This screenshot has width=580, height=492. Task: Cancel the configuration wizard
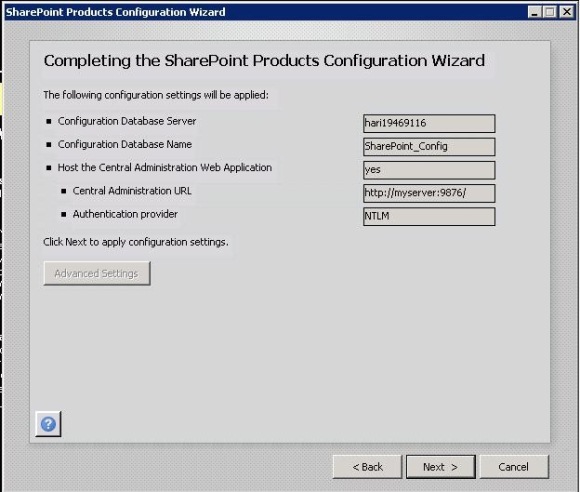pos(514,467)
